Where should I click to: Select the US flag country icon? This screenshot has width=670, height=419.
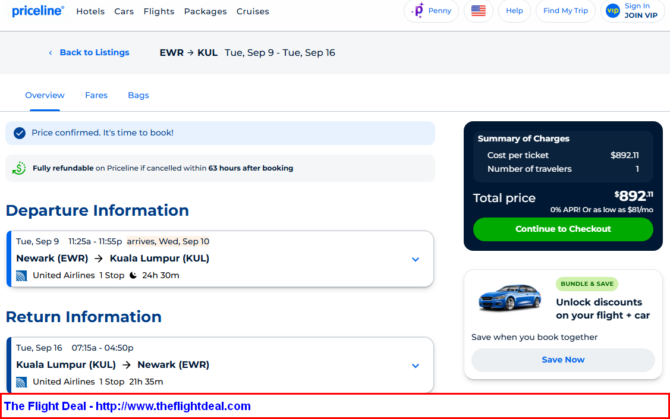(x=478, y=11)
